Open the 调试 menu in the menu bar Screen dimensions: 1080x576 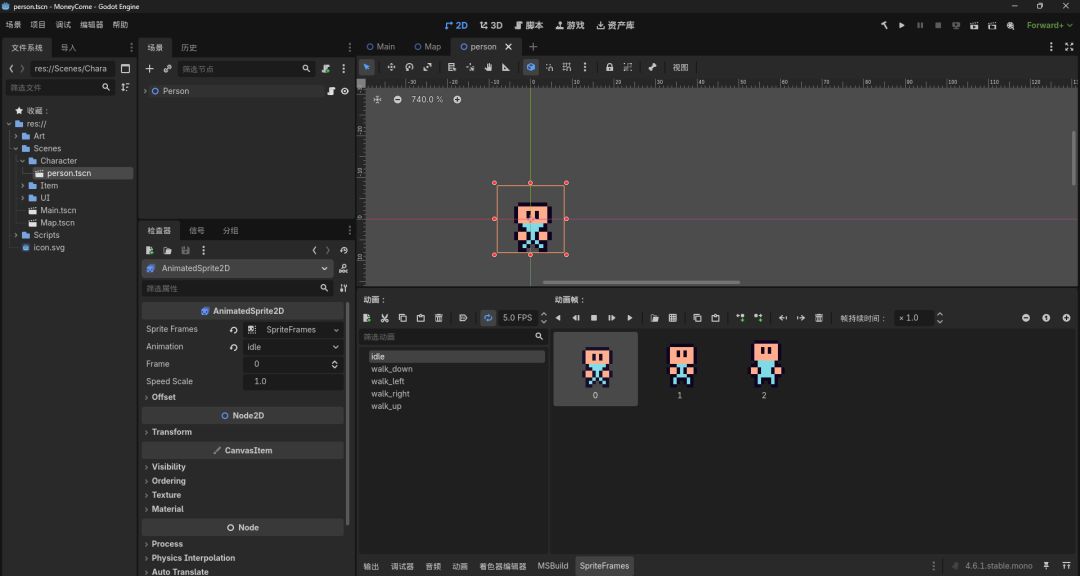63,25
